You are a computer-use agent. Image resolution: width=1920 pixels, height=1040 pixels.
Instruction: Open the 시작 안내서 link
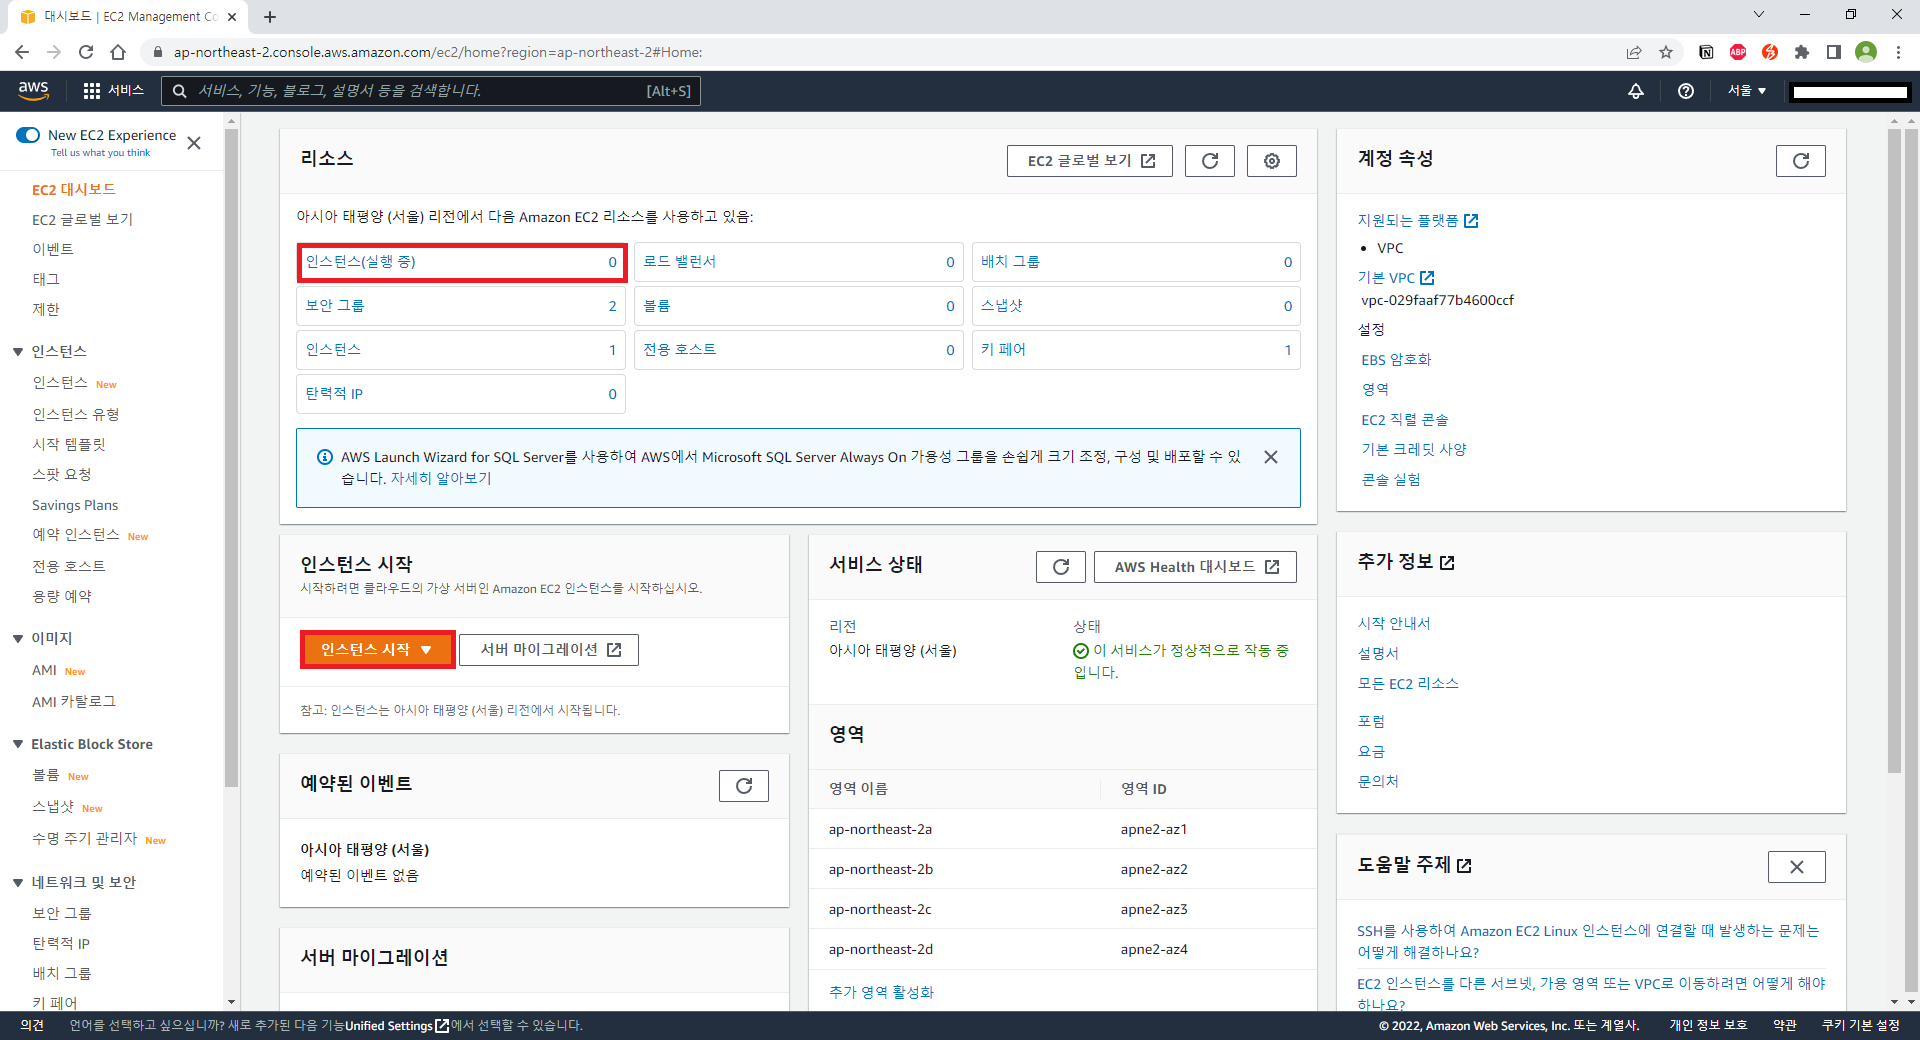click(x=1394, y=623)
